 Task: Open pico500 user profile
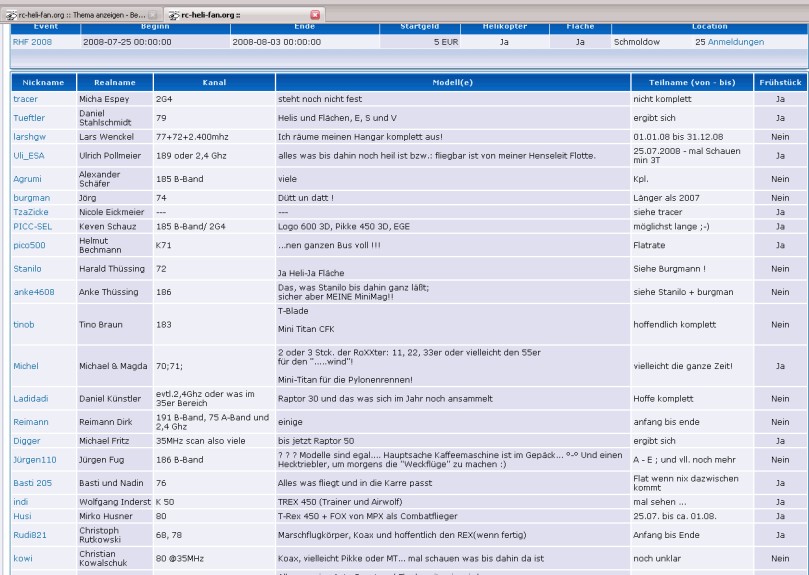click(x=29, y=245)
